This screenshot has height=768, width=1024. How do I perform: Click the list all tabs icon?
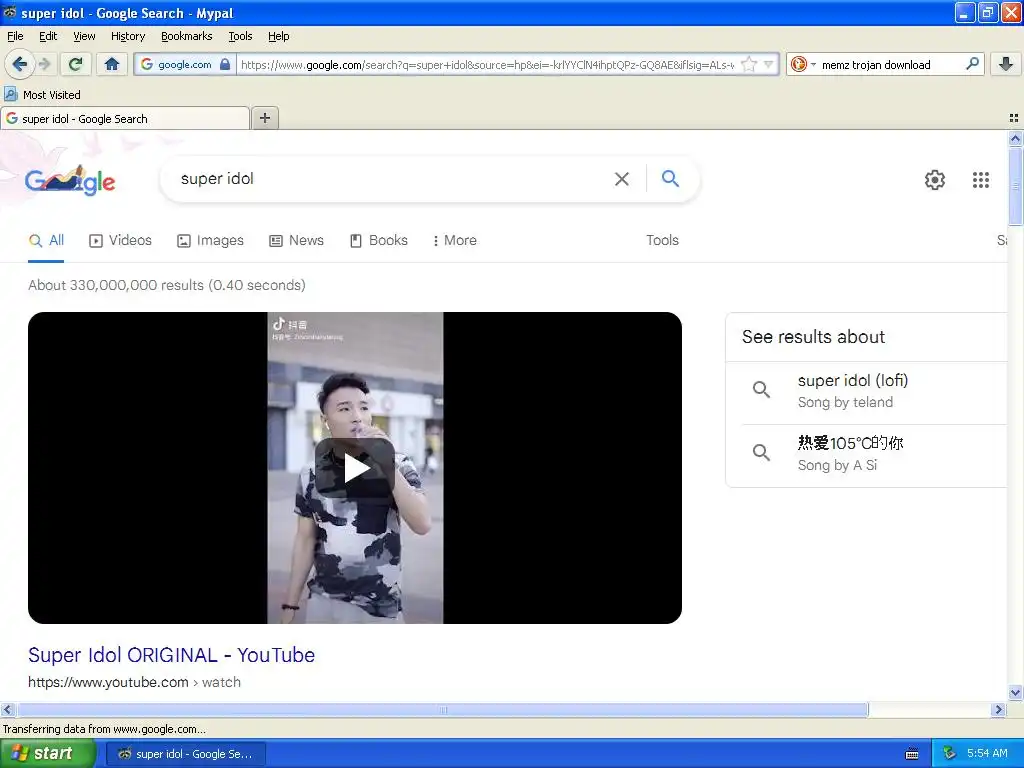point(1014,118)
